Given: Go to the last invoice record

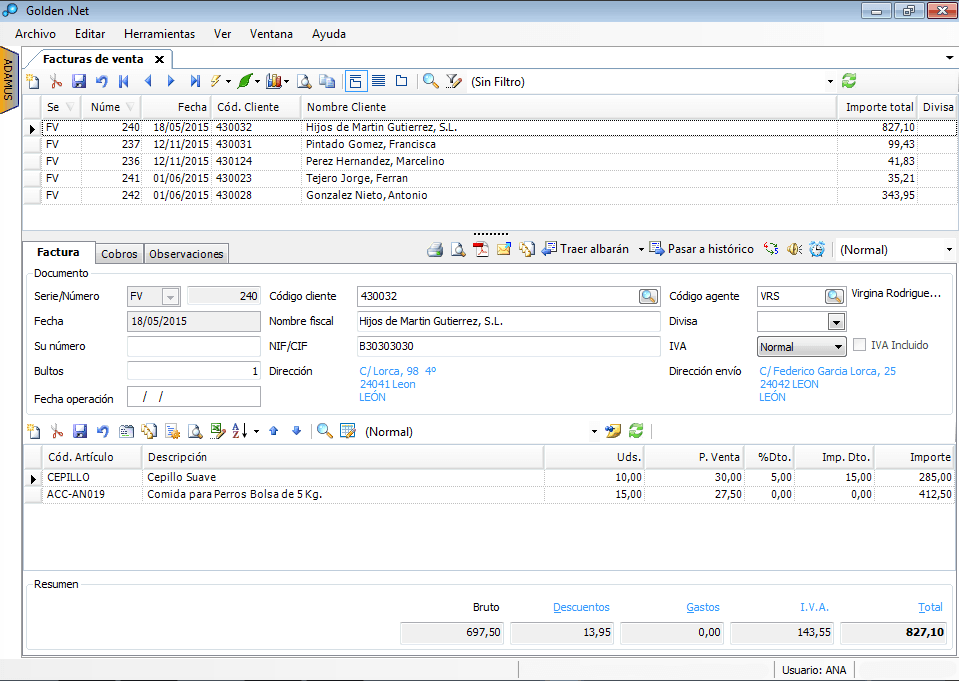Looking at the screenshot, I should click(195, 81).
